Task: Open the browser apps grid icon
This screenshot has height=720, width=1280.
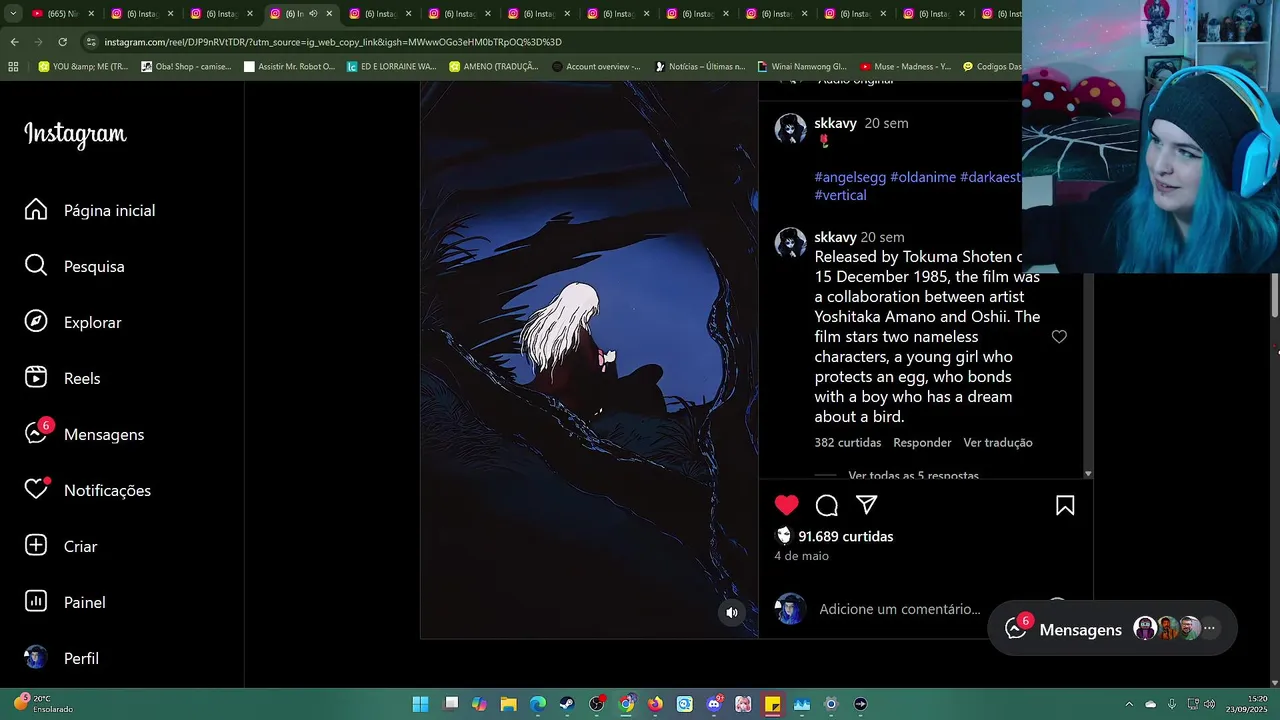Action: tap(13, 67)
